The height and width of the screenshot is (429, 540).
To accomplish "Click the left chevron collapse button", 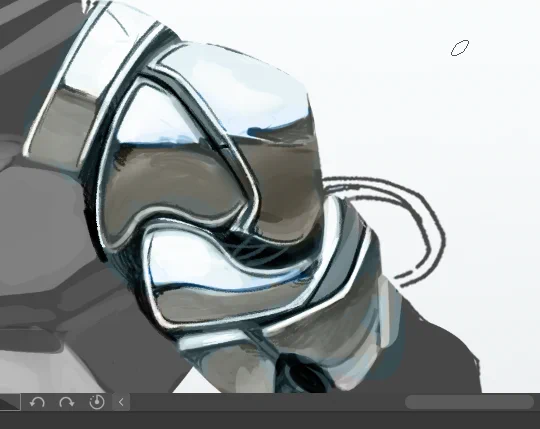I will pyautogui.click(x=121, y=402).
